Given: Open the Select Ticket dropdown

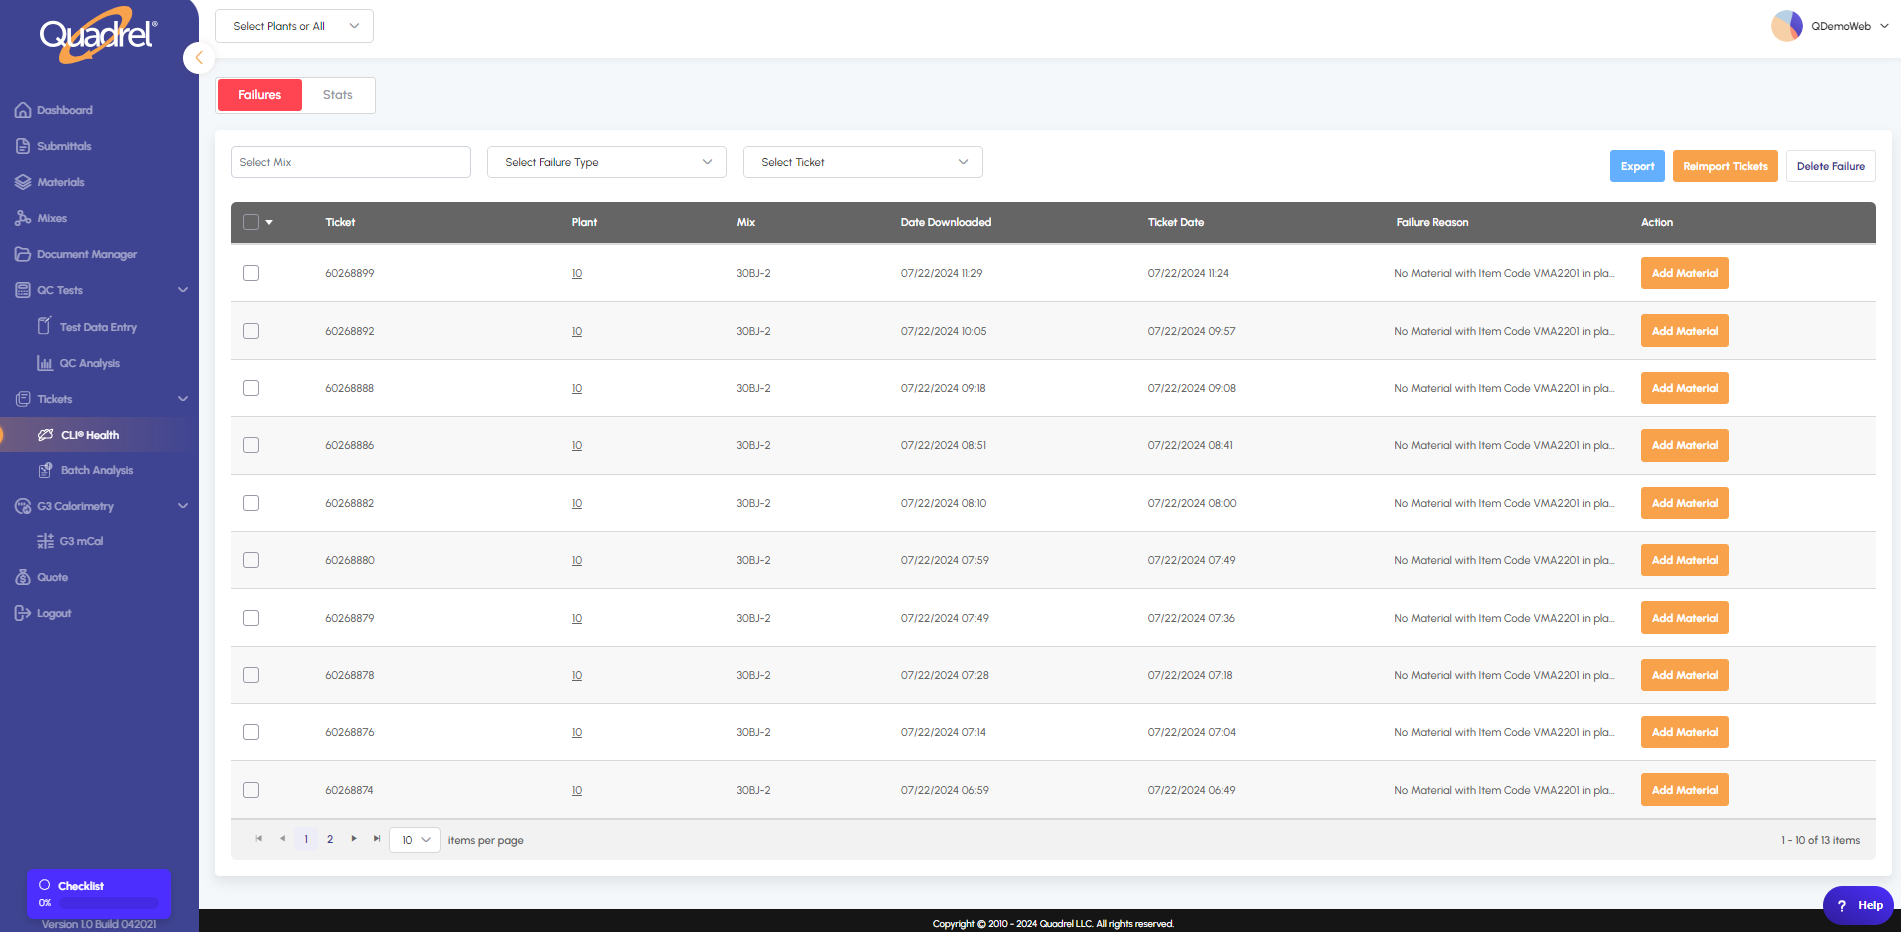Looking at the screenshot, I should point(863,162).
